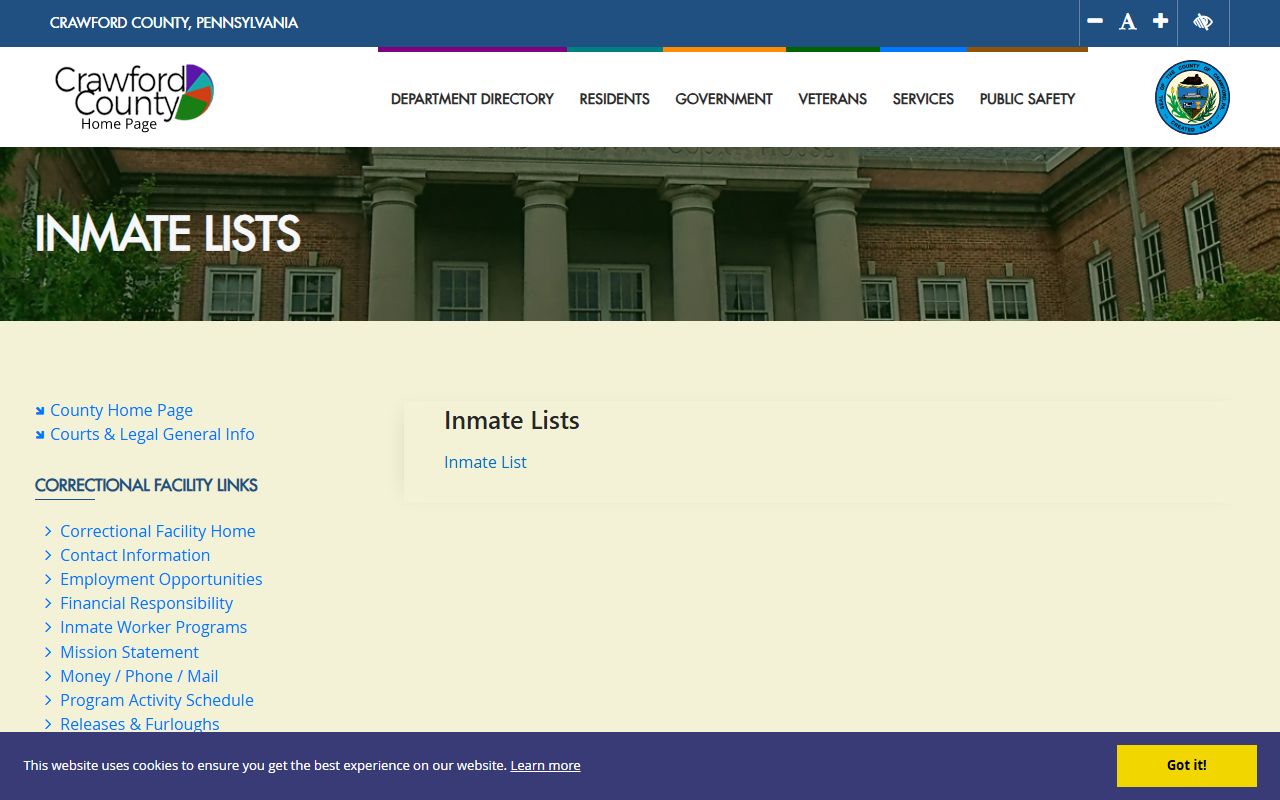Click the chevron beside Correctional Facility Home

(48, 531)
